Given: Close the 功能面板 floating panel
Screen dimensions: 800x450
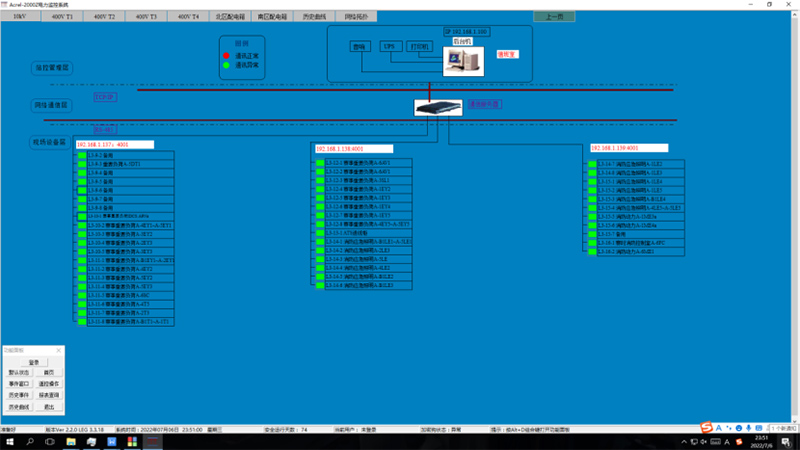Looking at the screenshot, I should tap(59, 350).
